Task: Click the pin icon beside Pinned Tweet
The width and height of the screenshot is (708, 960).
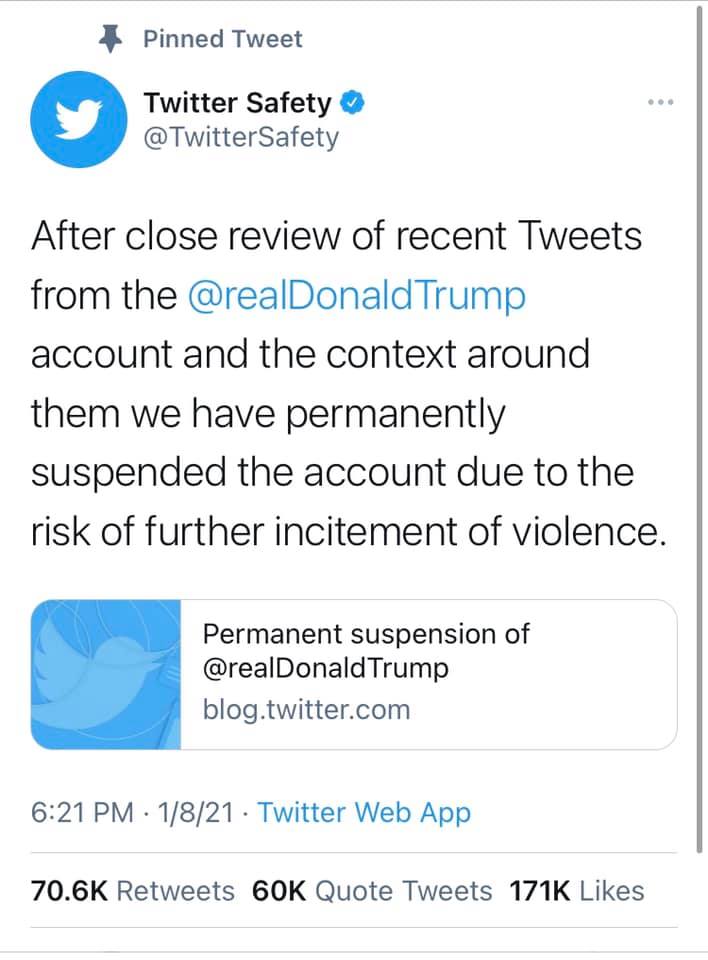Action: coord(110,39)
